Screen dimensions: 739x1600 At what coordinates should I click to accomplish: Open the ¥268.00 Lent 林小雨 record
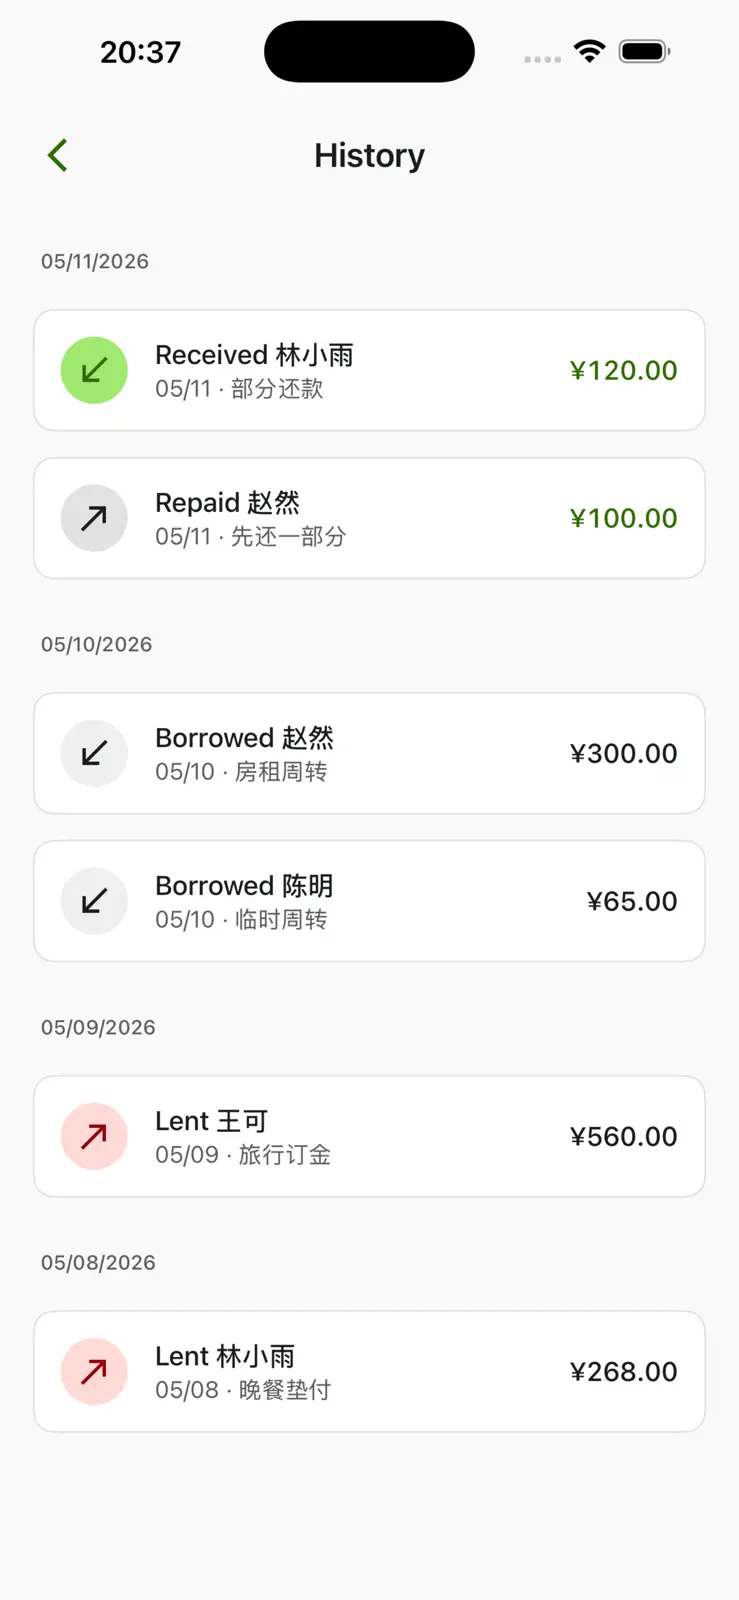(x=369, y=1371)
